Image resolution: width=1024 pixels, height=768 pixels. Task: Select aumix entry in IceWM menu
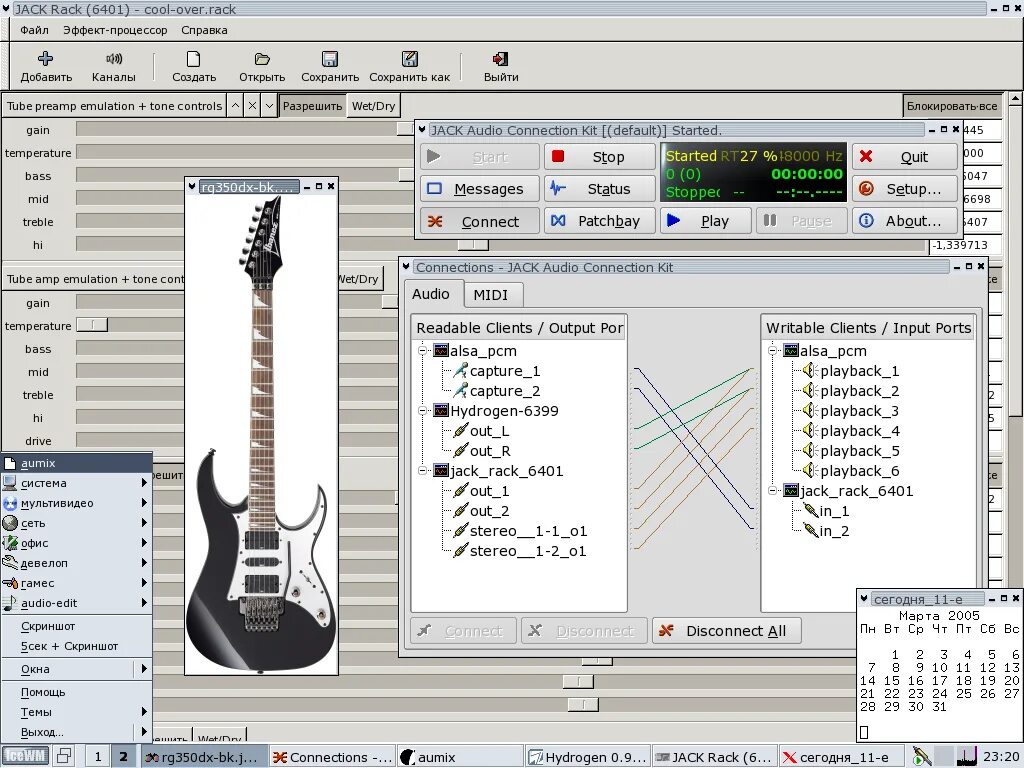[76, 463]
